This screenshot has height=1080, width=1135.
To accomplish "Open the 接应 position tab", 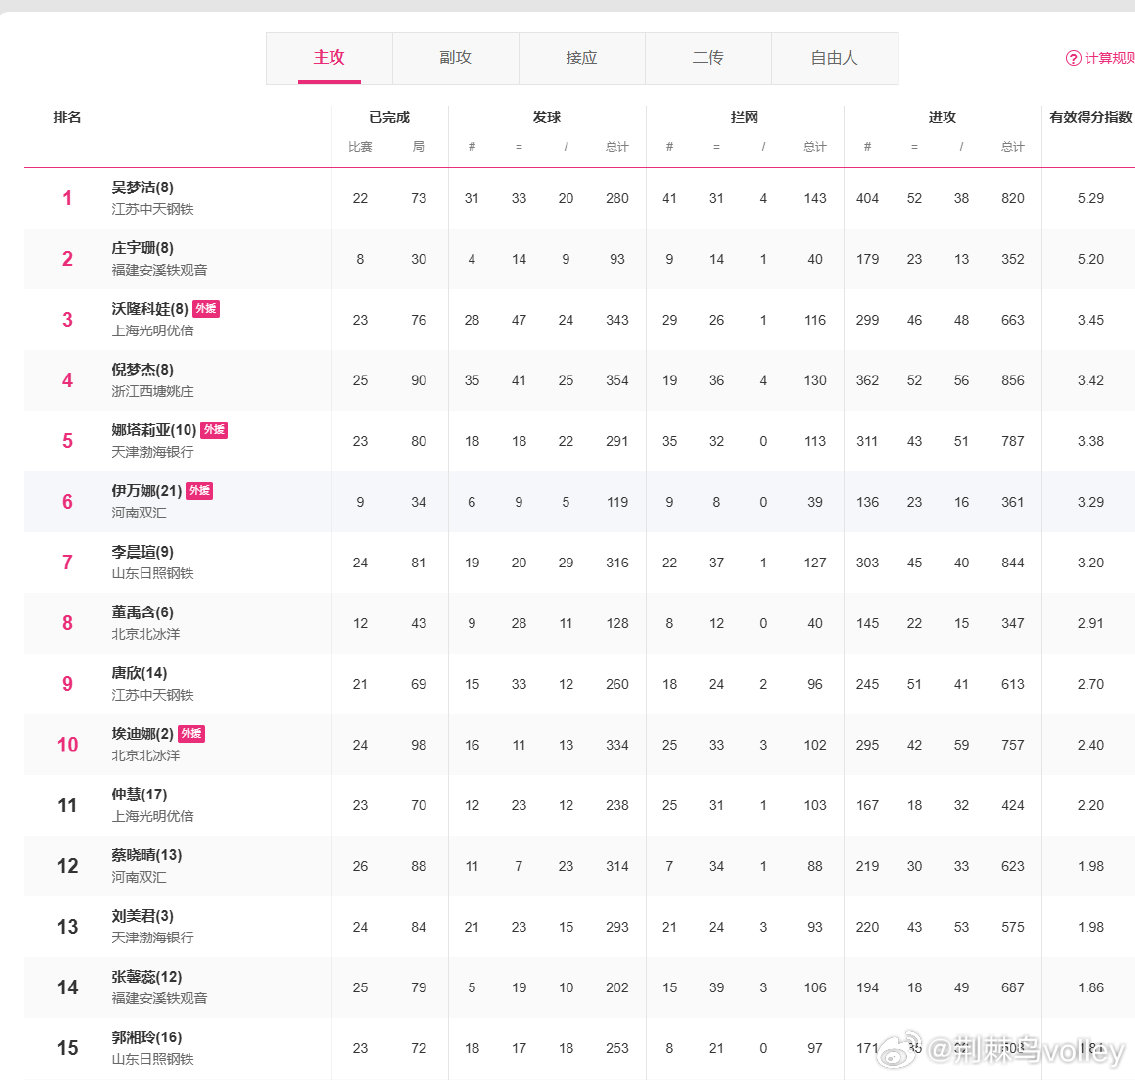I will pyautogui.click(x=581, y=58).
